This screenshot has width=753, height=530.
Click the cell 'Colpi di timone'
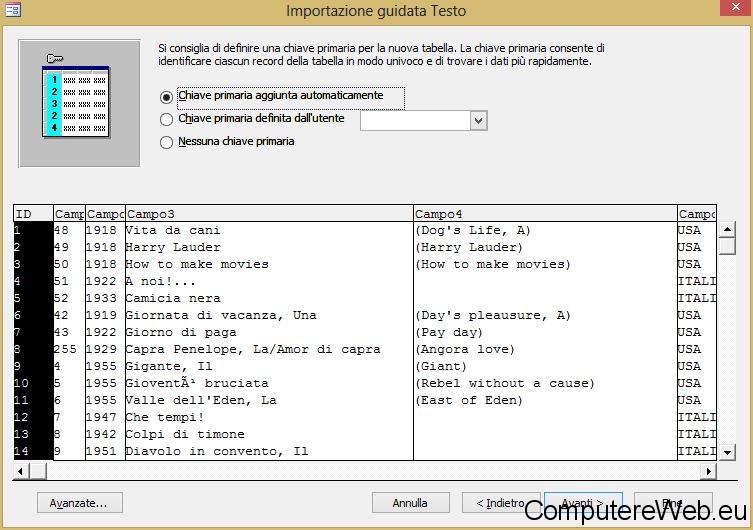(269, 434)
